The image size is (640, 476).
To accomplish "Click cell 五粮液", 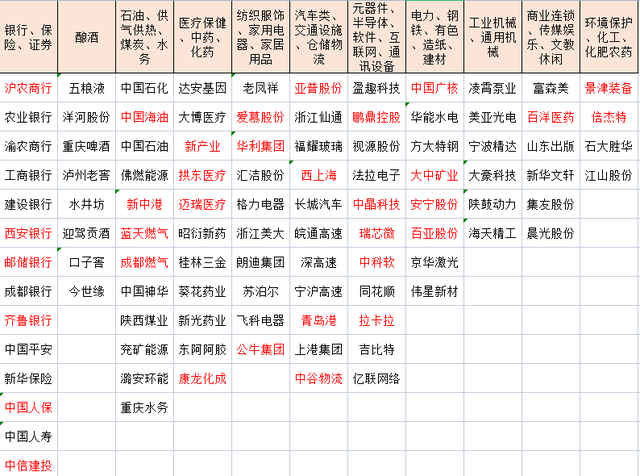I will [87, 88].
